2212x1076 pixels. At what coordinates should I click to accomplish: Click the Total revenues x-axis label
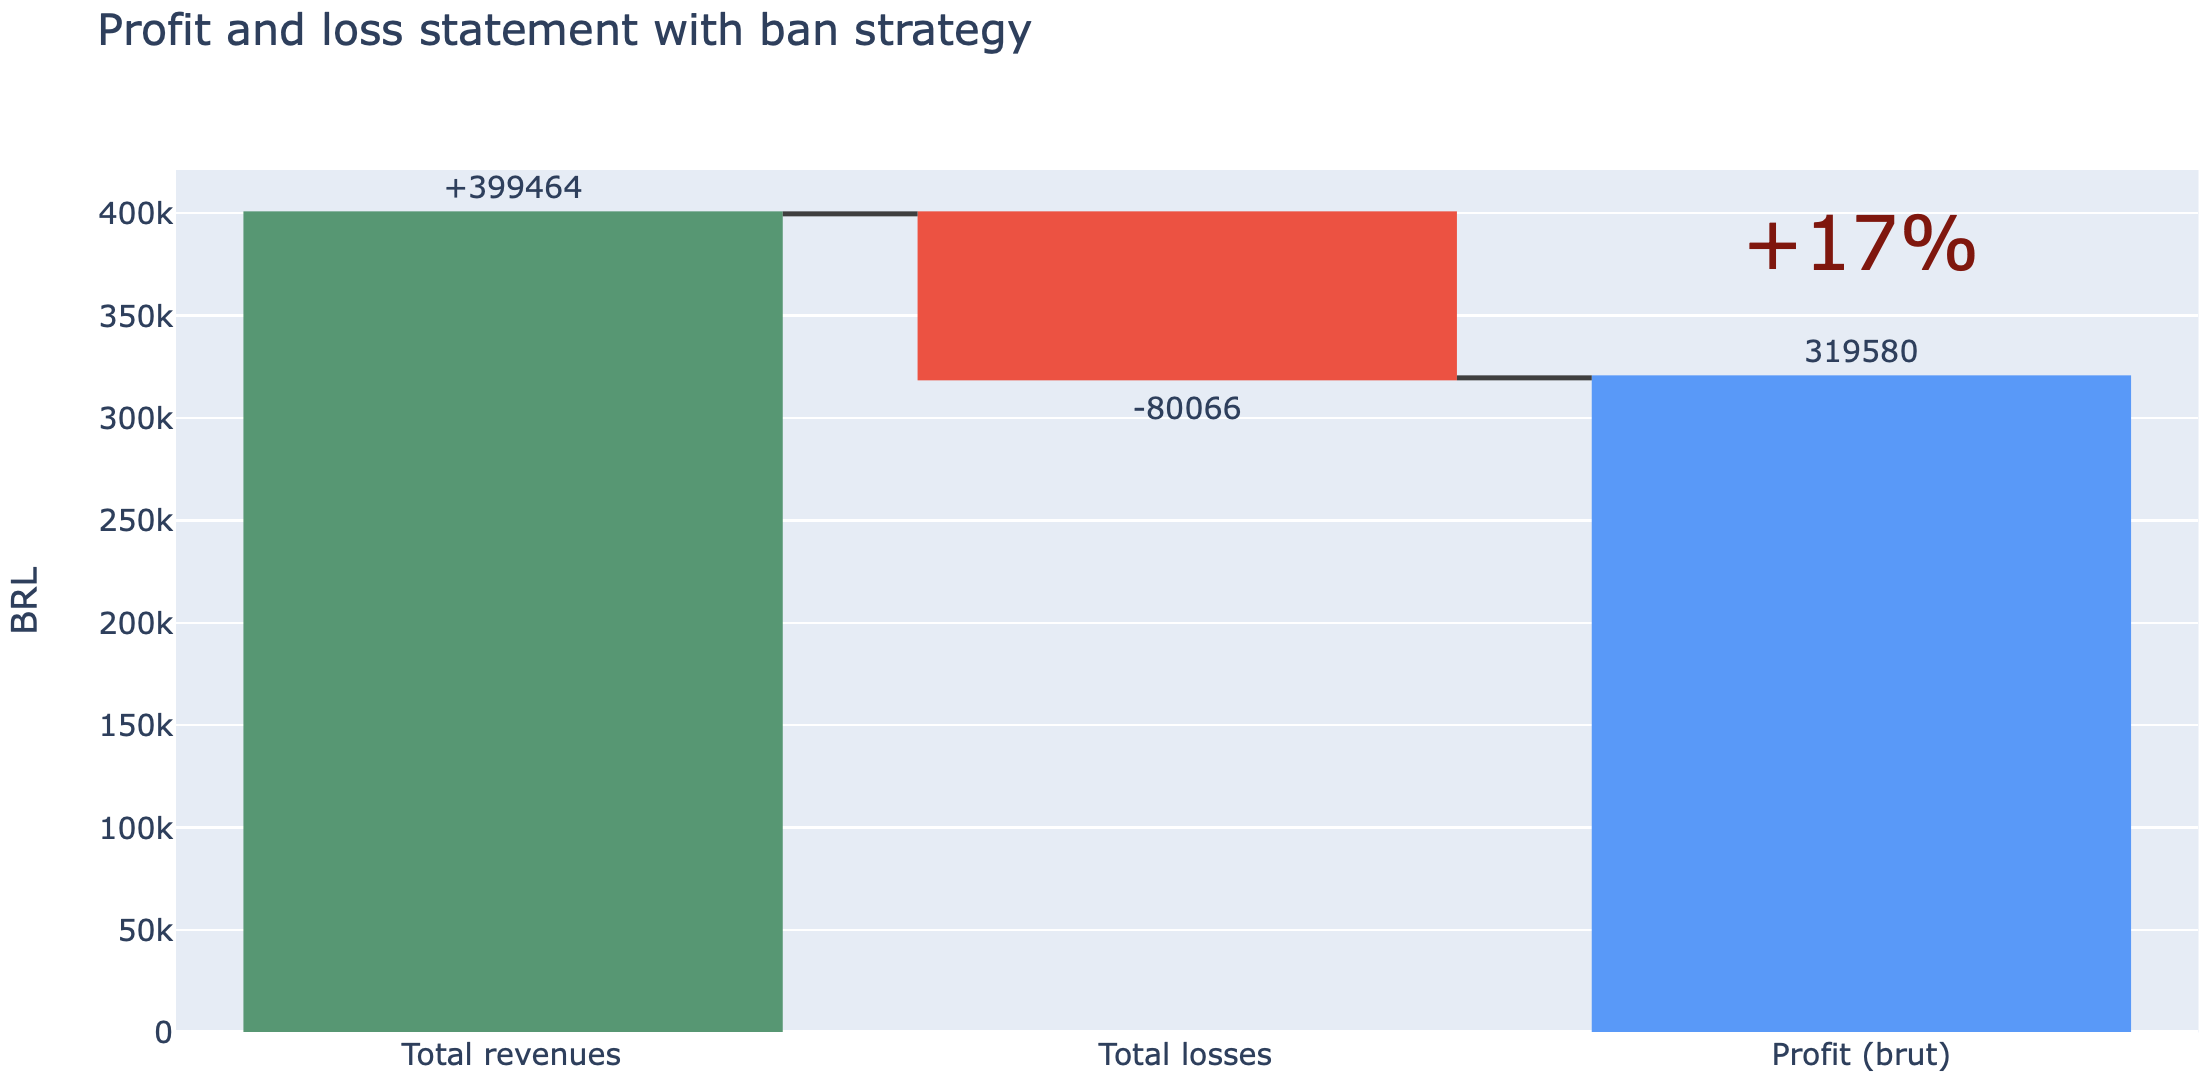pyautogui.click(x=511, y=1055)
